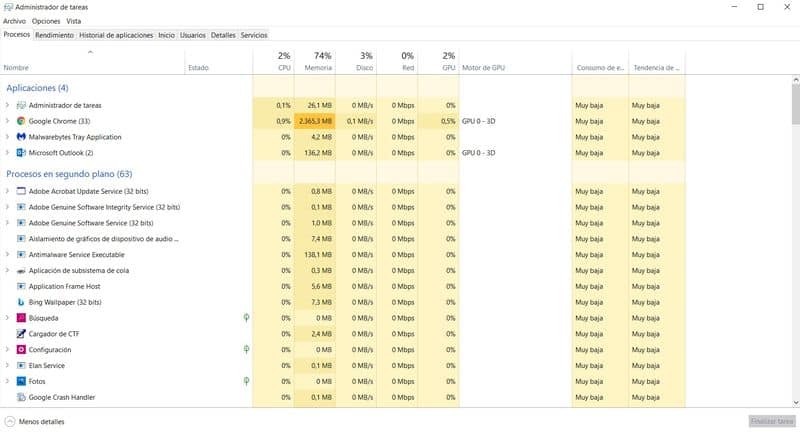The image size is (800, 435).
Task: Click the suspended leaf icon on Búsqueda row
Action: (246, 318)
